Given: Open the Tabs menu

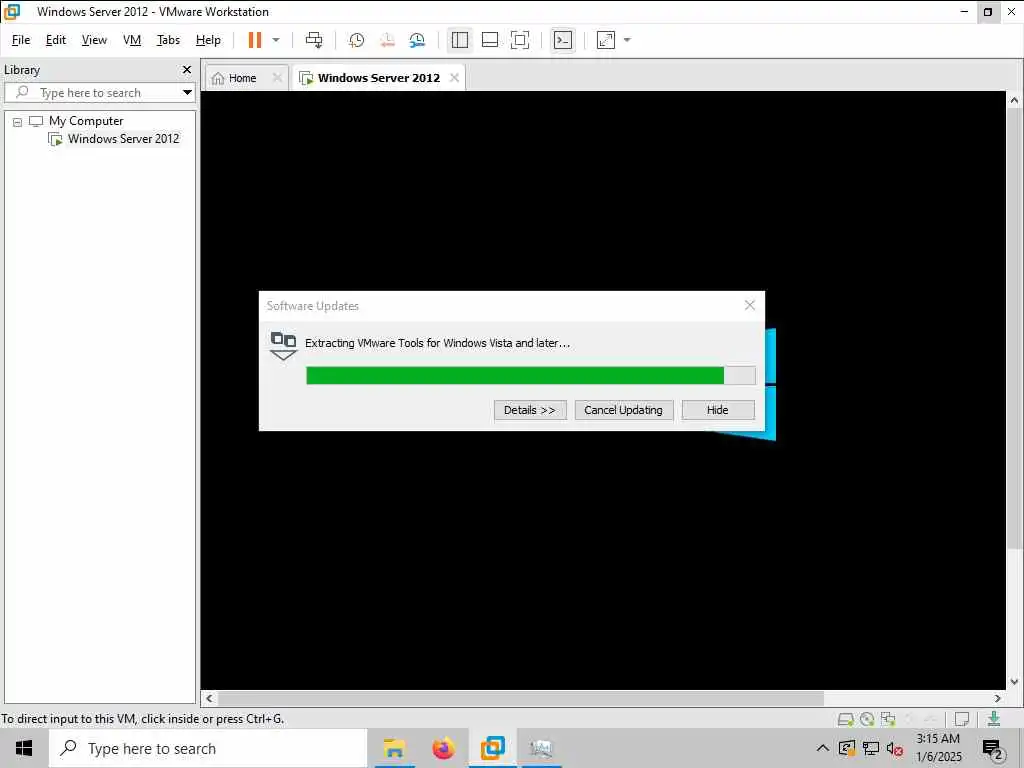Looking at the screenshot, I should [x=168, y=40].
